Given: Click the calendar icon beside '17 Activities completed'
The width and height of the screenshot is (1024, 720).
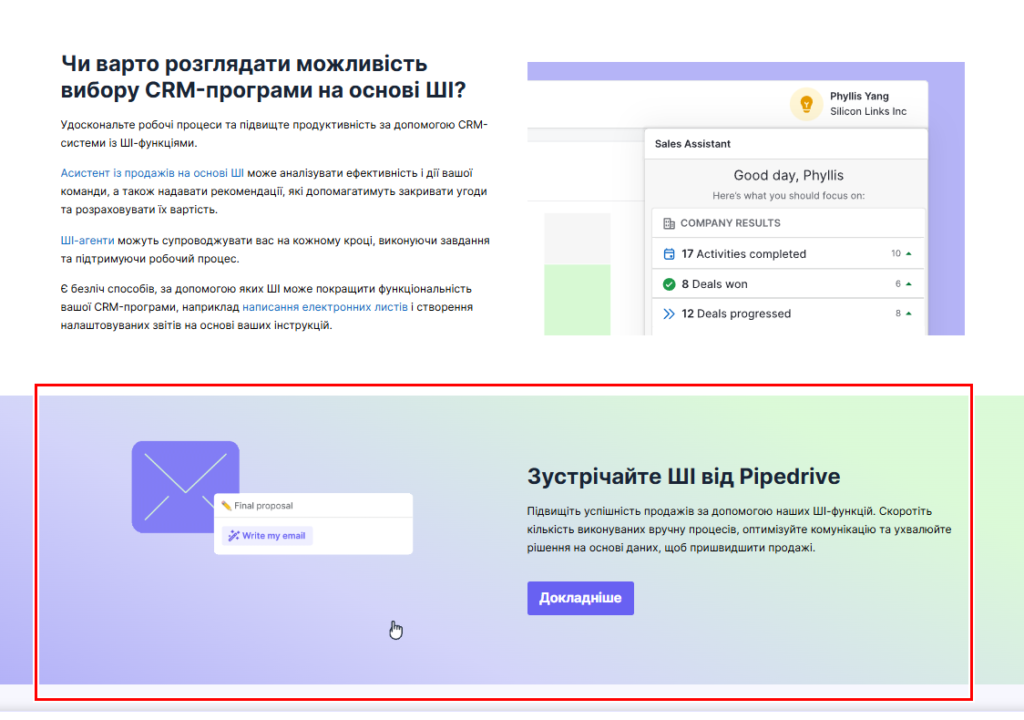Looking at the screenshot, I should 669,254.
